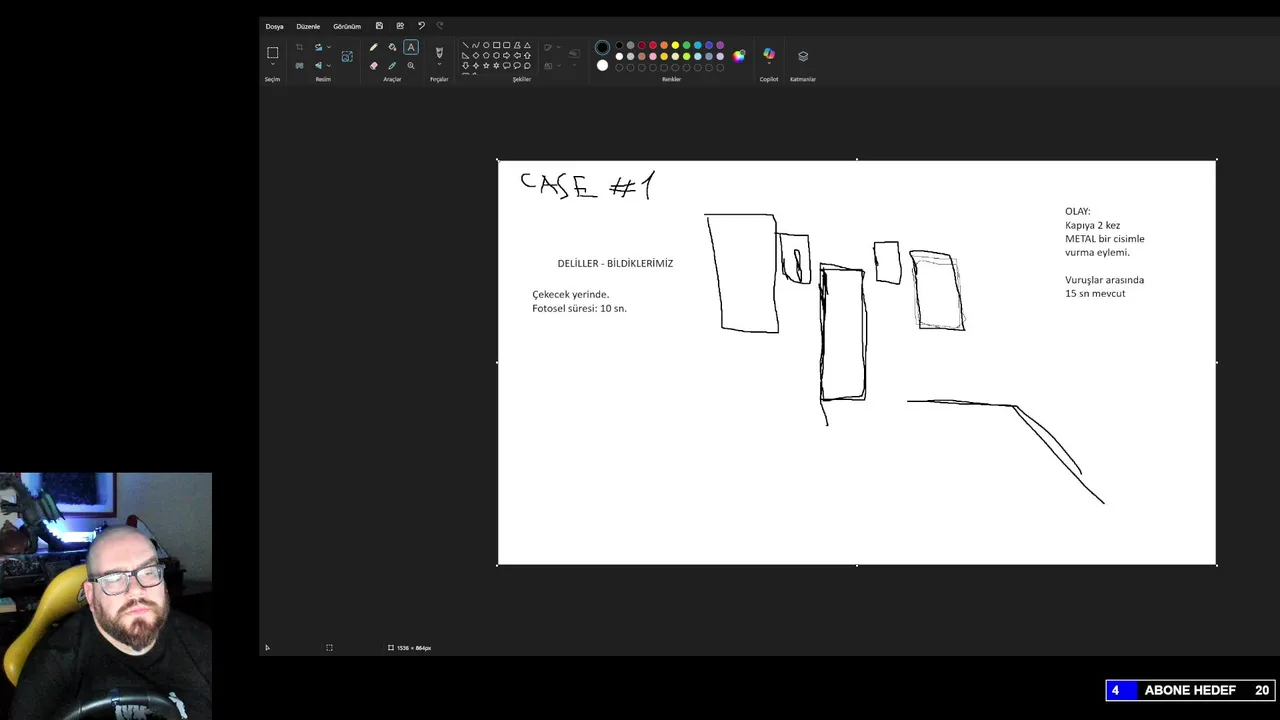Pick the red color swatch

(x=653, y=45)
